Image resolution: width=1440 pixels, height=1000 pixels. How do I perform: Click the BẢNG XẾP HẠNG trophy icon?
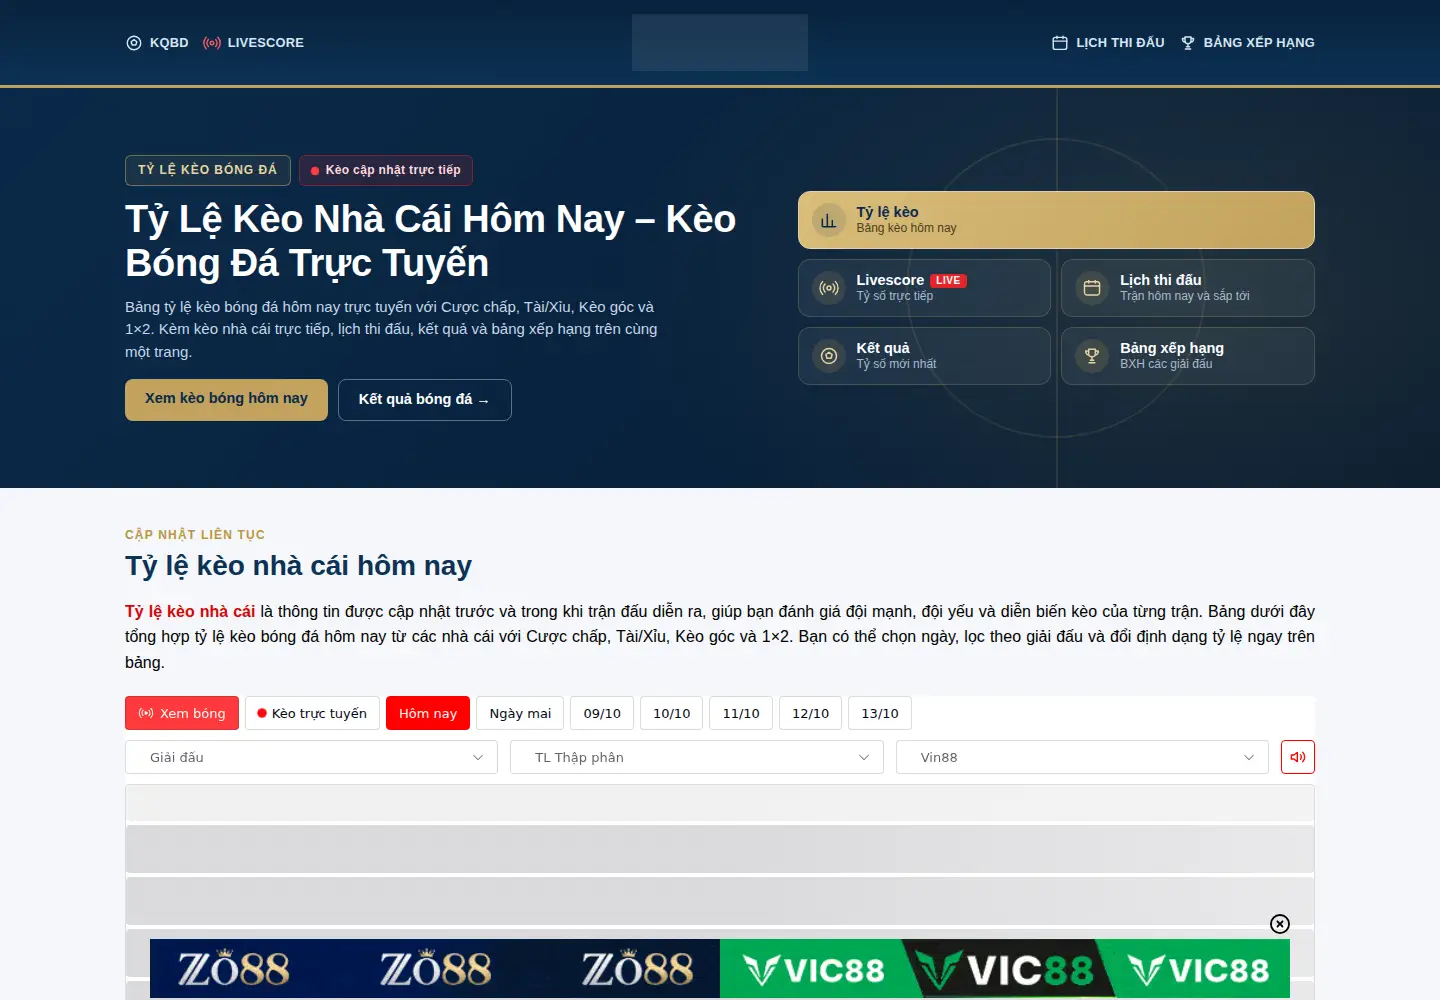1188,43
